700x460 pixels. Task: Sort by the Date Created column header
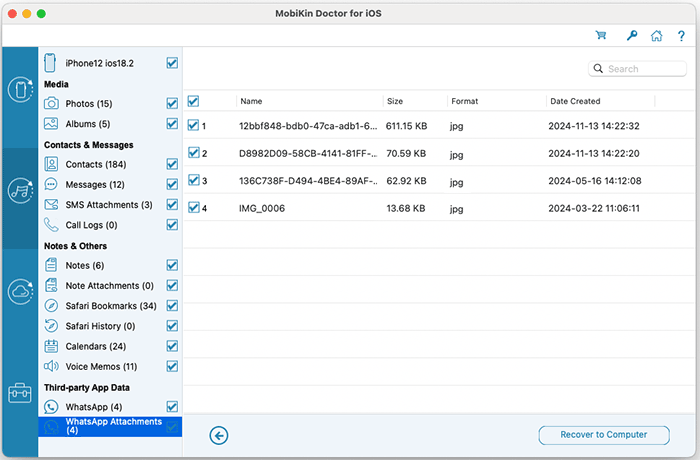click(575, 101)
